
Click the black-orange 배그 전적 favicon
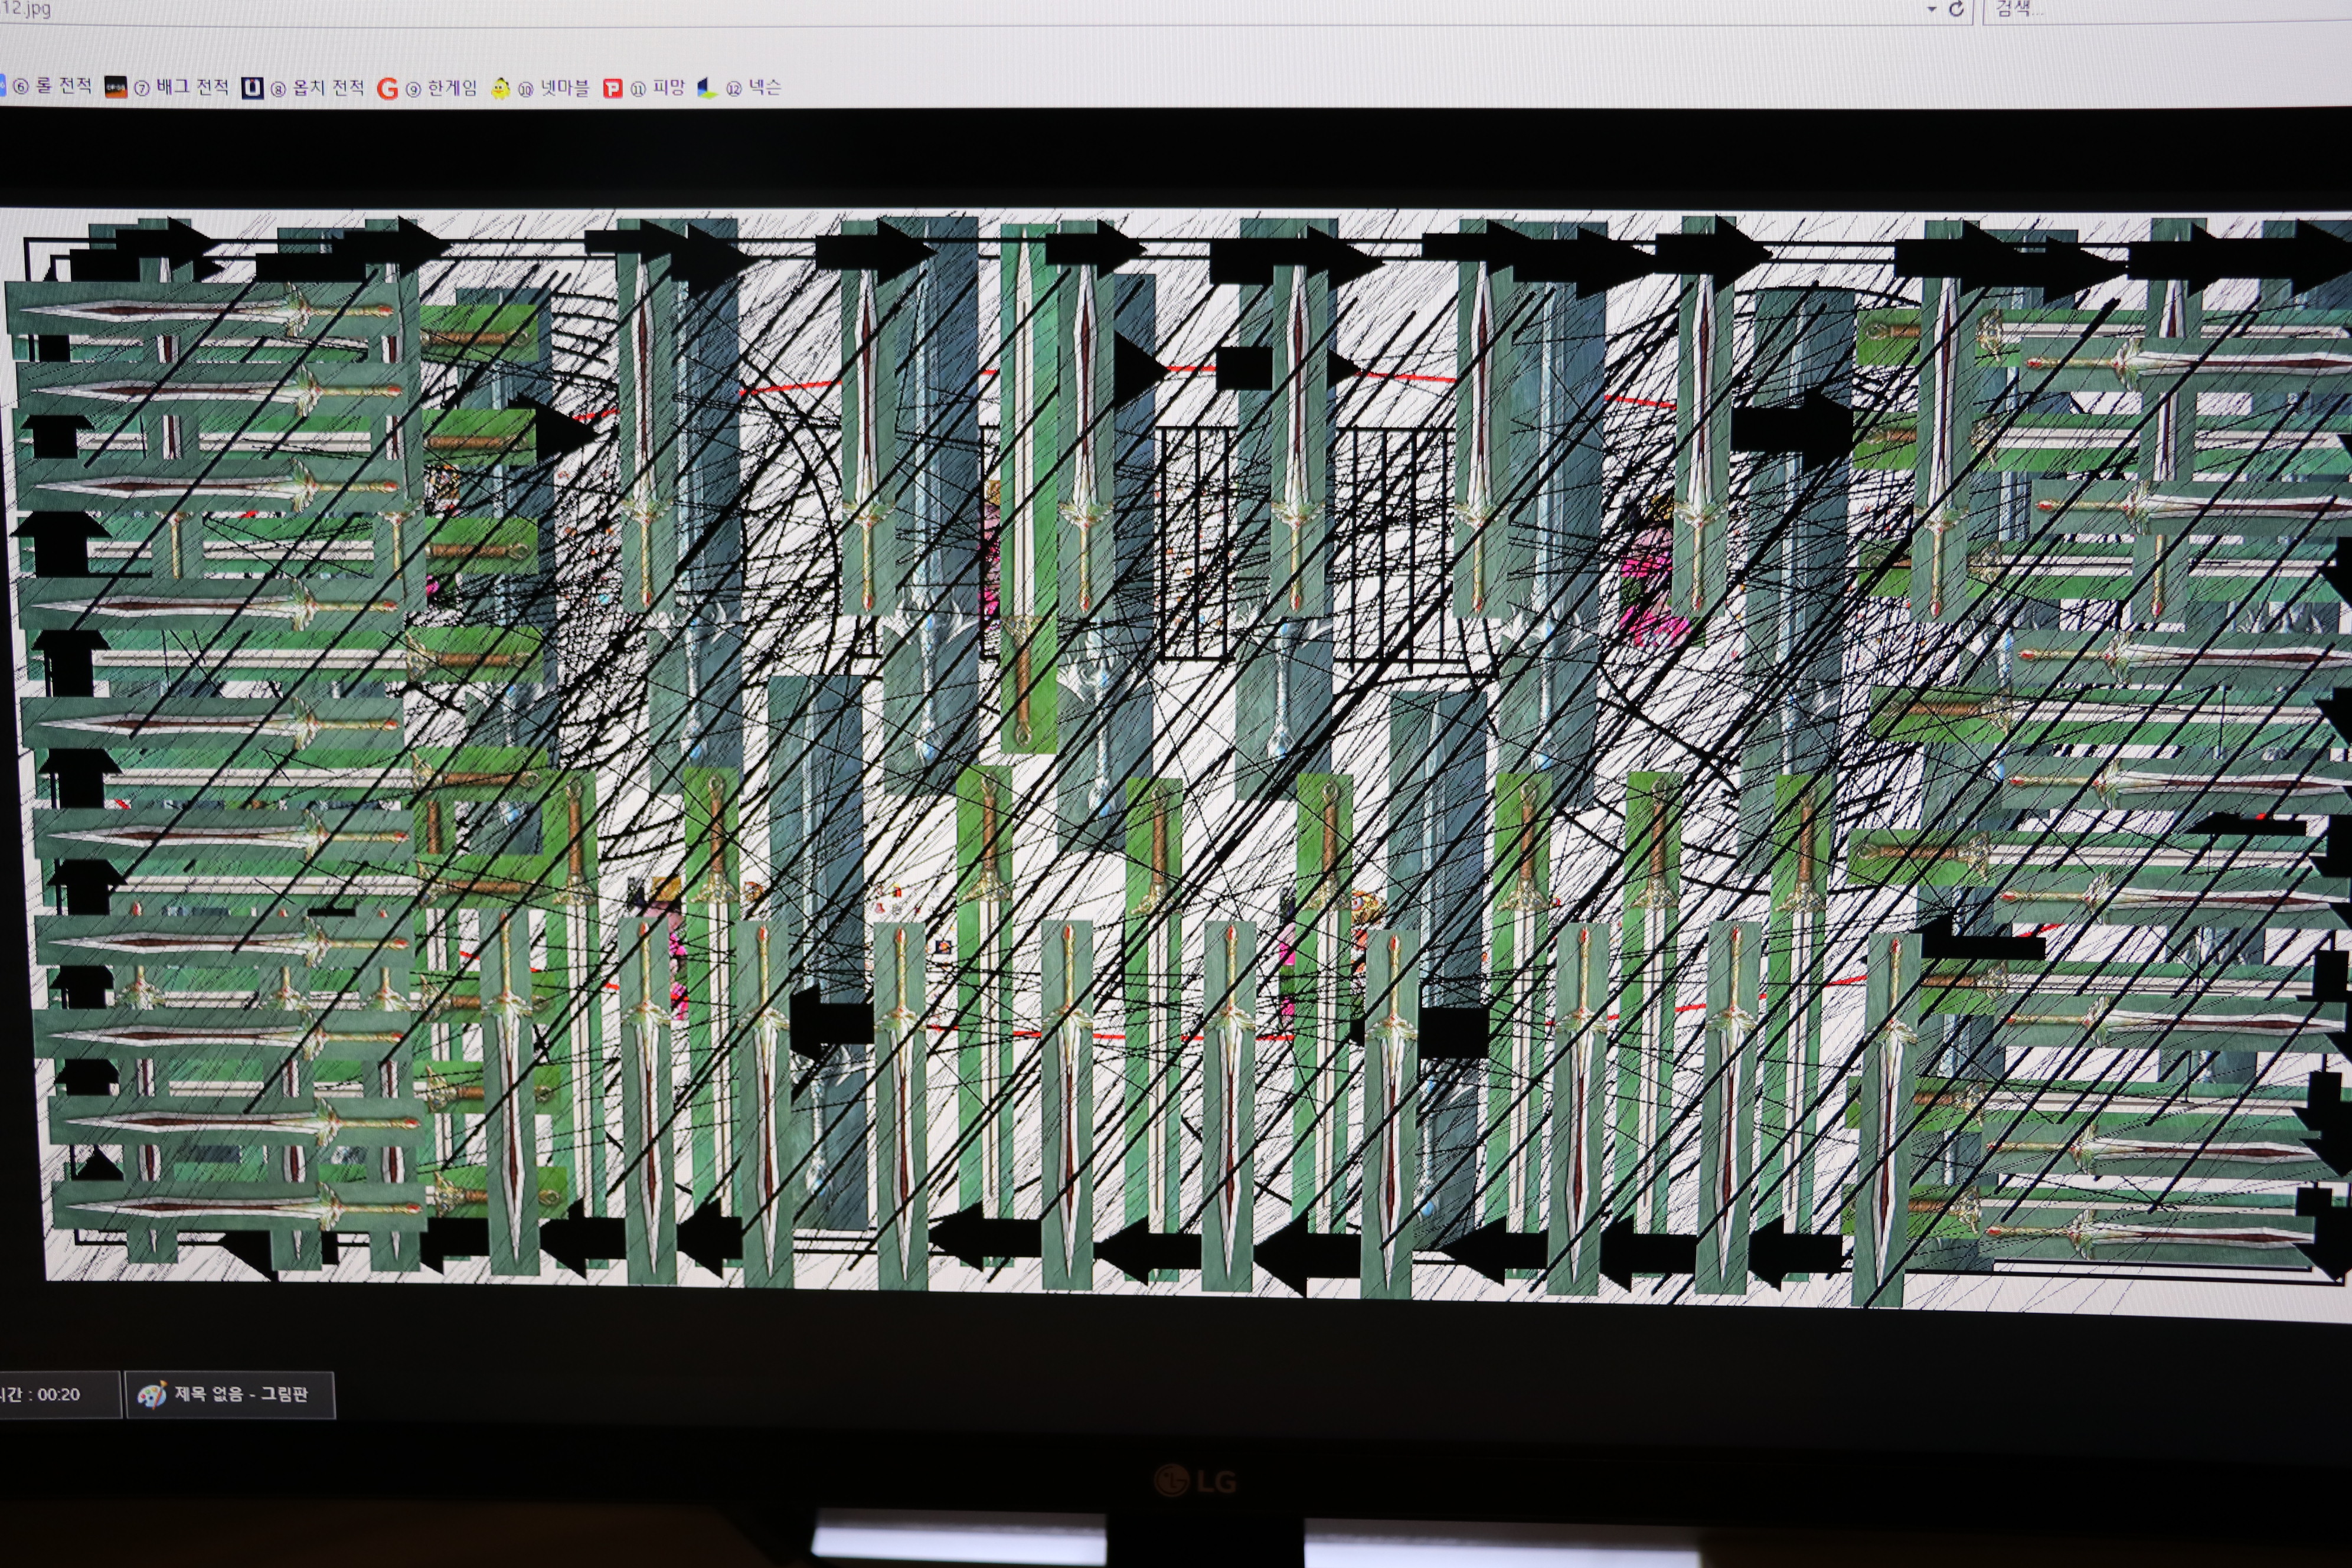click(116, 87)
